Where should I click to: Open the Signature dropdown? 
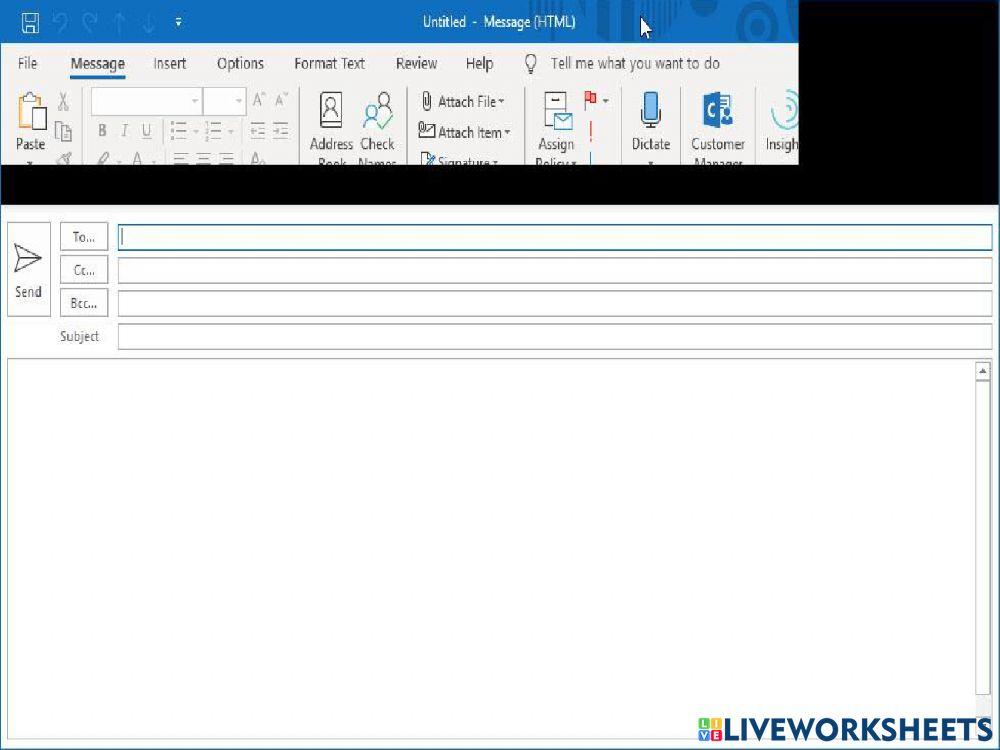[x=463, y=160]
